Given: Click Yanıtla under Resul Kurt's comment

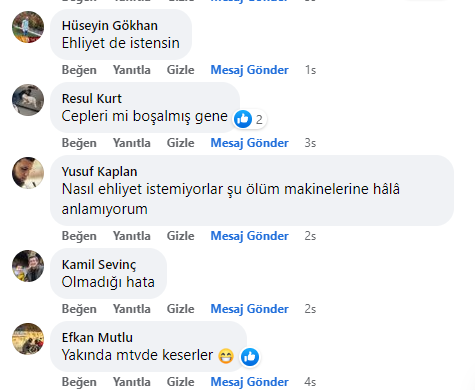Looking at the screenshot, I should 132,143.
